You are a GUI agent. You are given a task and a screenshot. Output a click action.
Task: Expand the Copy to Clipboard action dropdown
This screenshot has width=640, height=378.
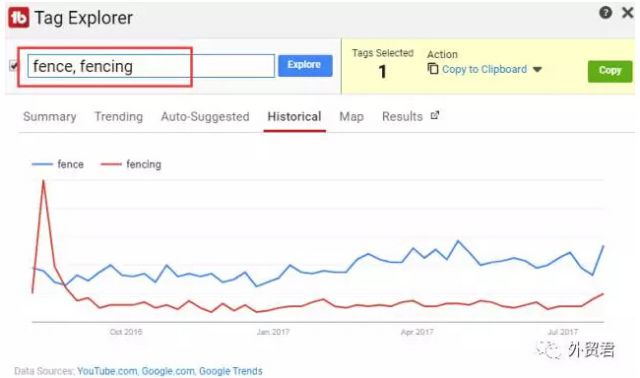pos(537,69)
